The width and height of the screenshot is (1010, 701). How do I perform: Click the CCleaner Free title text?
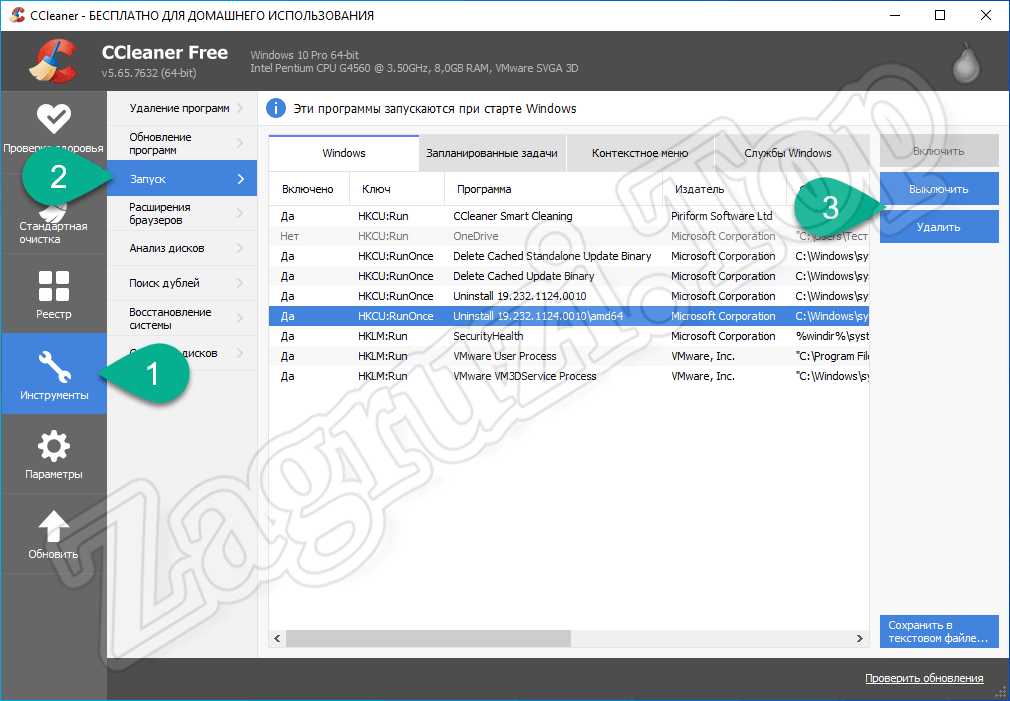coord(165,52)
